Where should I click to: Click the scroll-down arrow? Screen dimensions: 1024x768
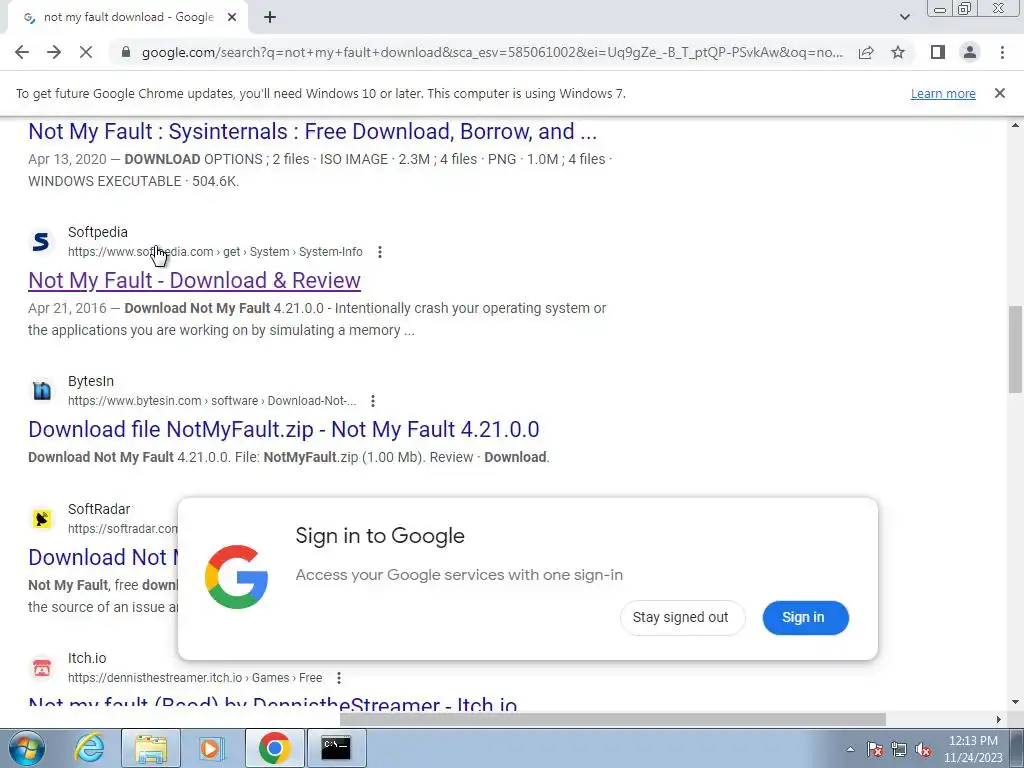(x=1015, y=703)
